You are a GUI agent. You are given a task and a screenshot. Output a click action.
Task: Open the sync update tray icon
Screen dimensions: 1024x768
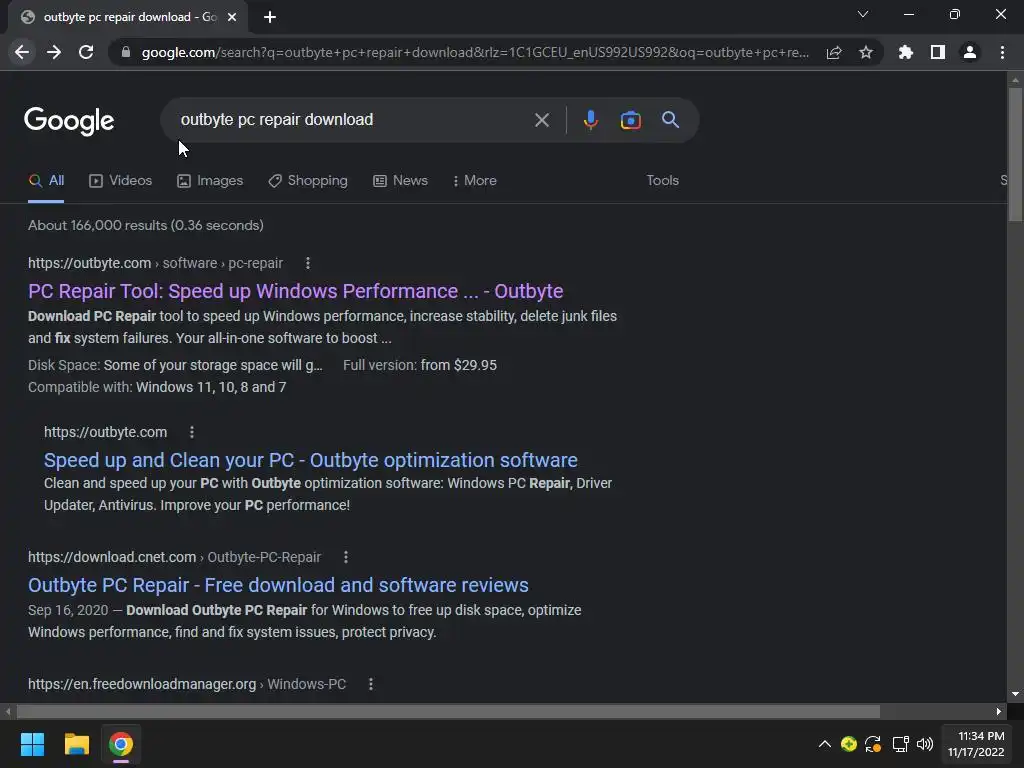873,744
